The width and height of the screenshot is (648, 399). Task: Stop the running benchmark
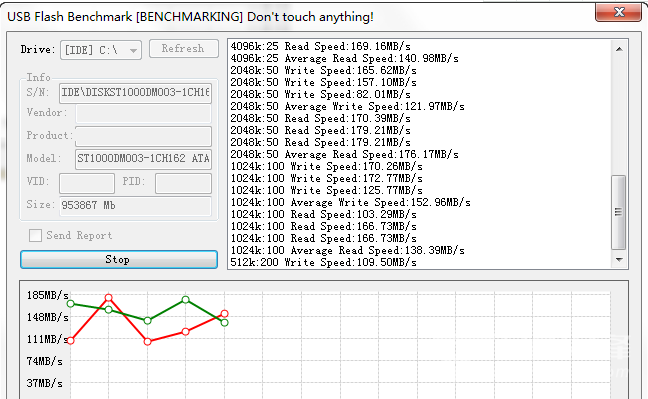pyautogui.click(x=119, y=259)
